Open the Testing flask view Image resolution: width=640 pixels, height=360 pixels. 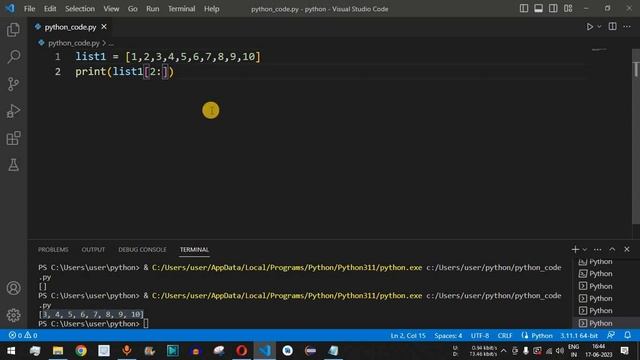pyautogui.click(x=13, y=165)
